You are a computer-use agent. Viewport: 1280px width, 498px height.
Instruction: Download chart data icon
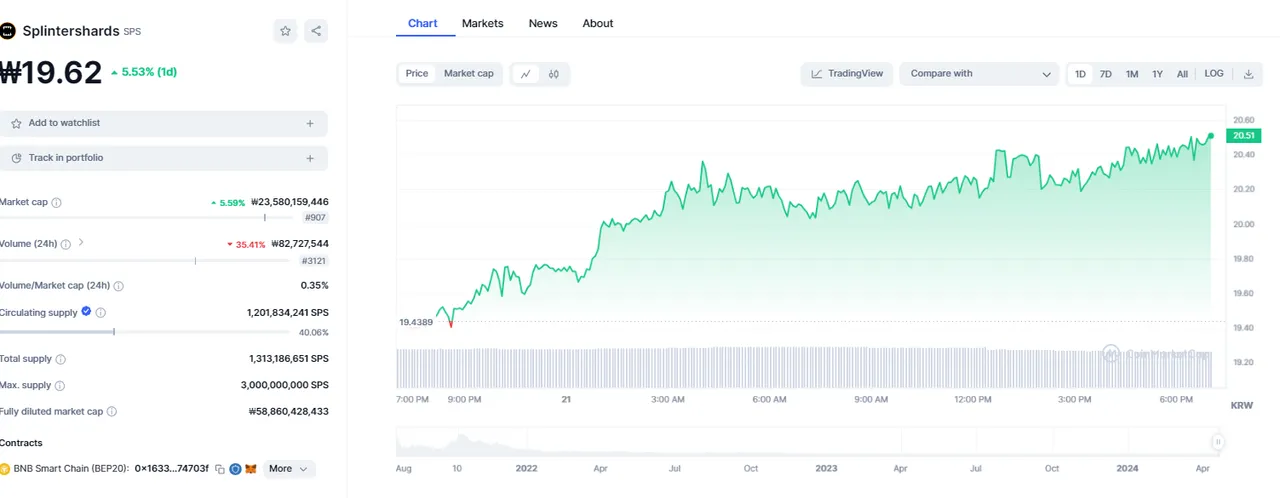(1248, 74)
